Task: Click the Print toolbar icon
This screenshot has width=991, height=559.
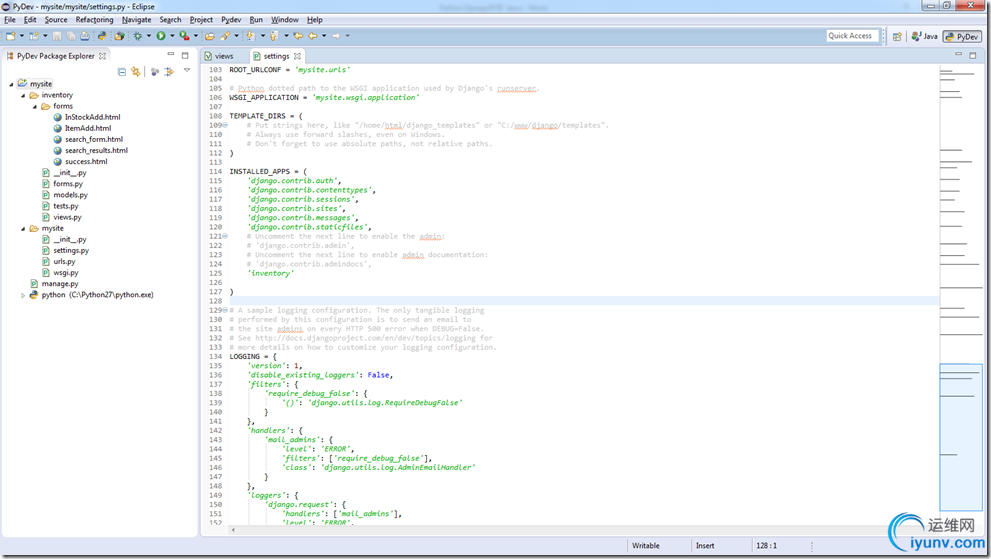Action: (x=85, y=36)
